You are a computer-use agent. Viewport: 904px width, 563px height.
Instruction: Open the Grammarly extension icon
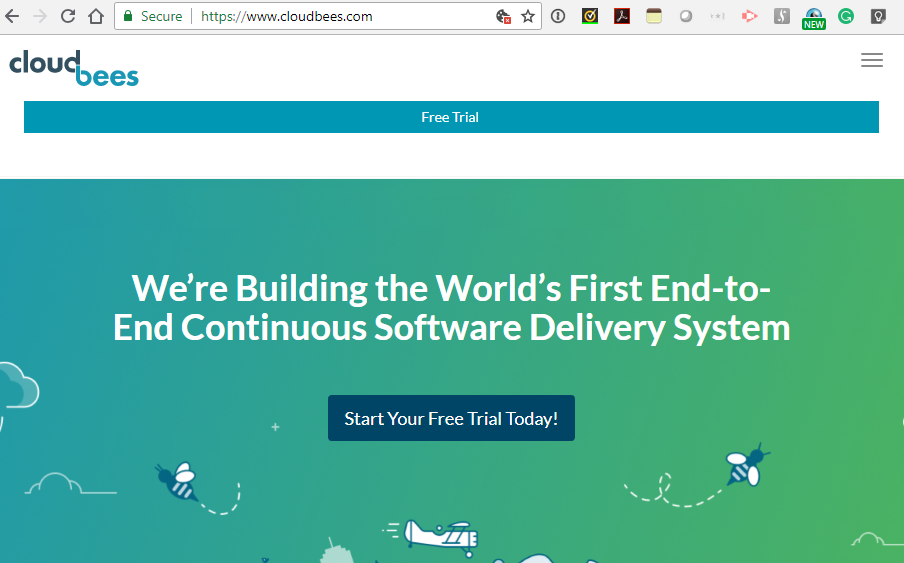click(846, 16)
